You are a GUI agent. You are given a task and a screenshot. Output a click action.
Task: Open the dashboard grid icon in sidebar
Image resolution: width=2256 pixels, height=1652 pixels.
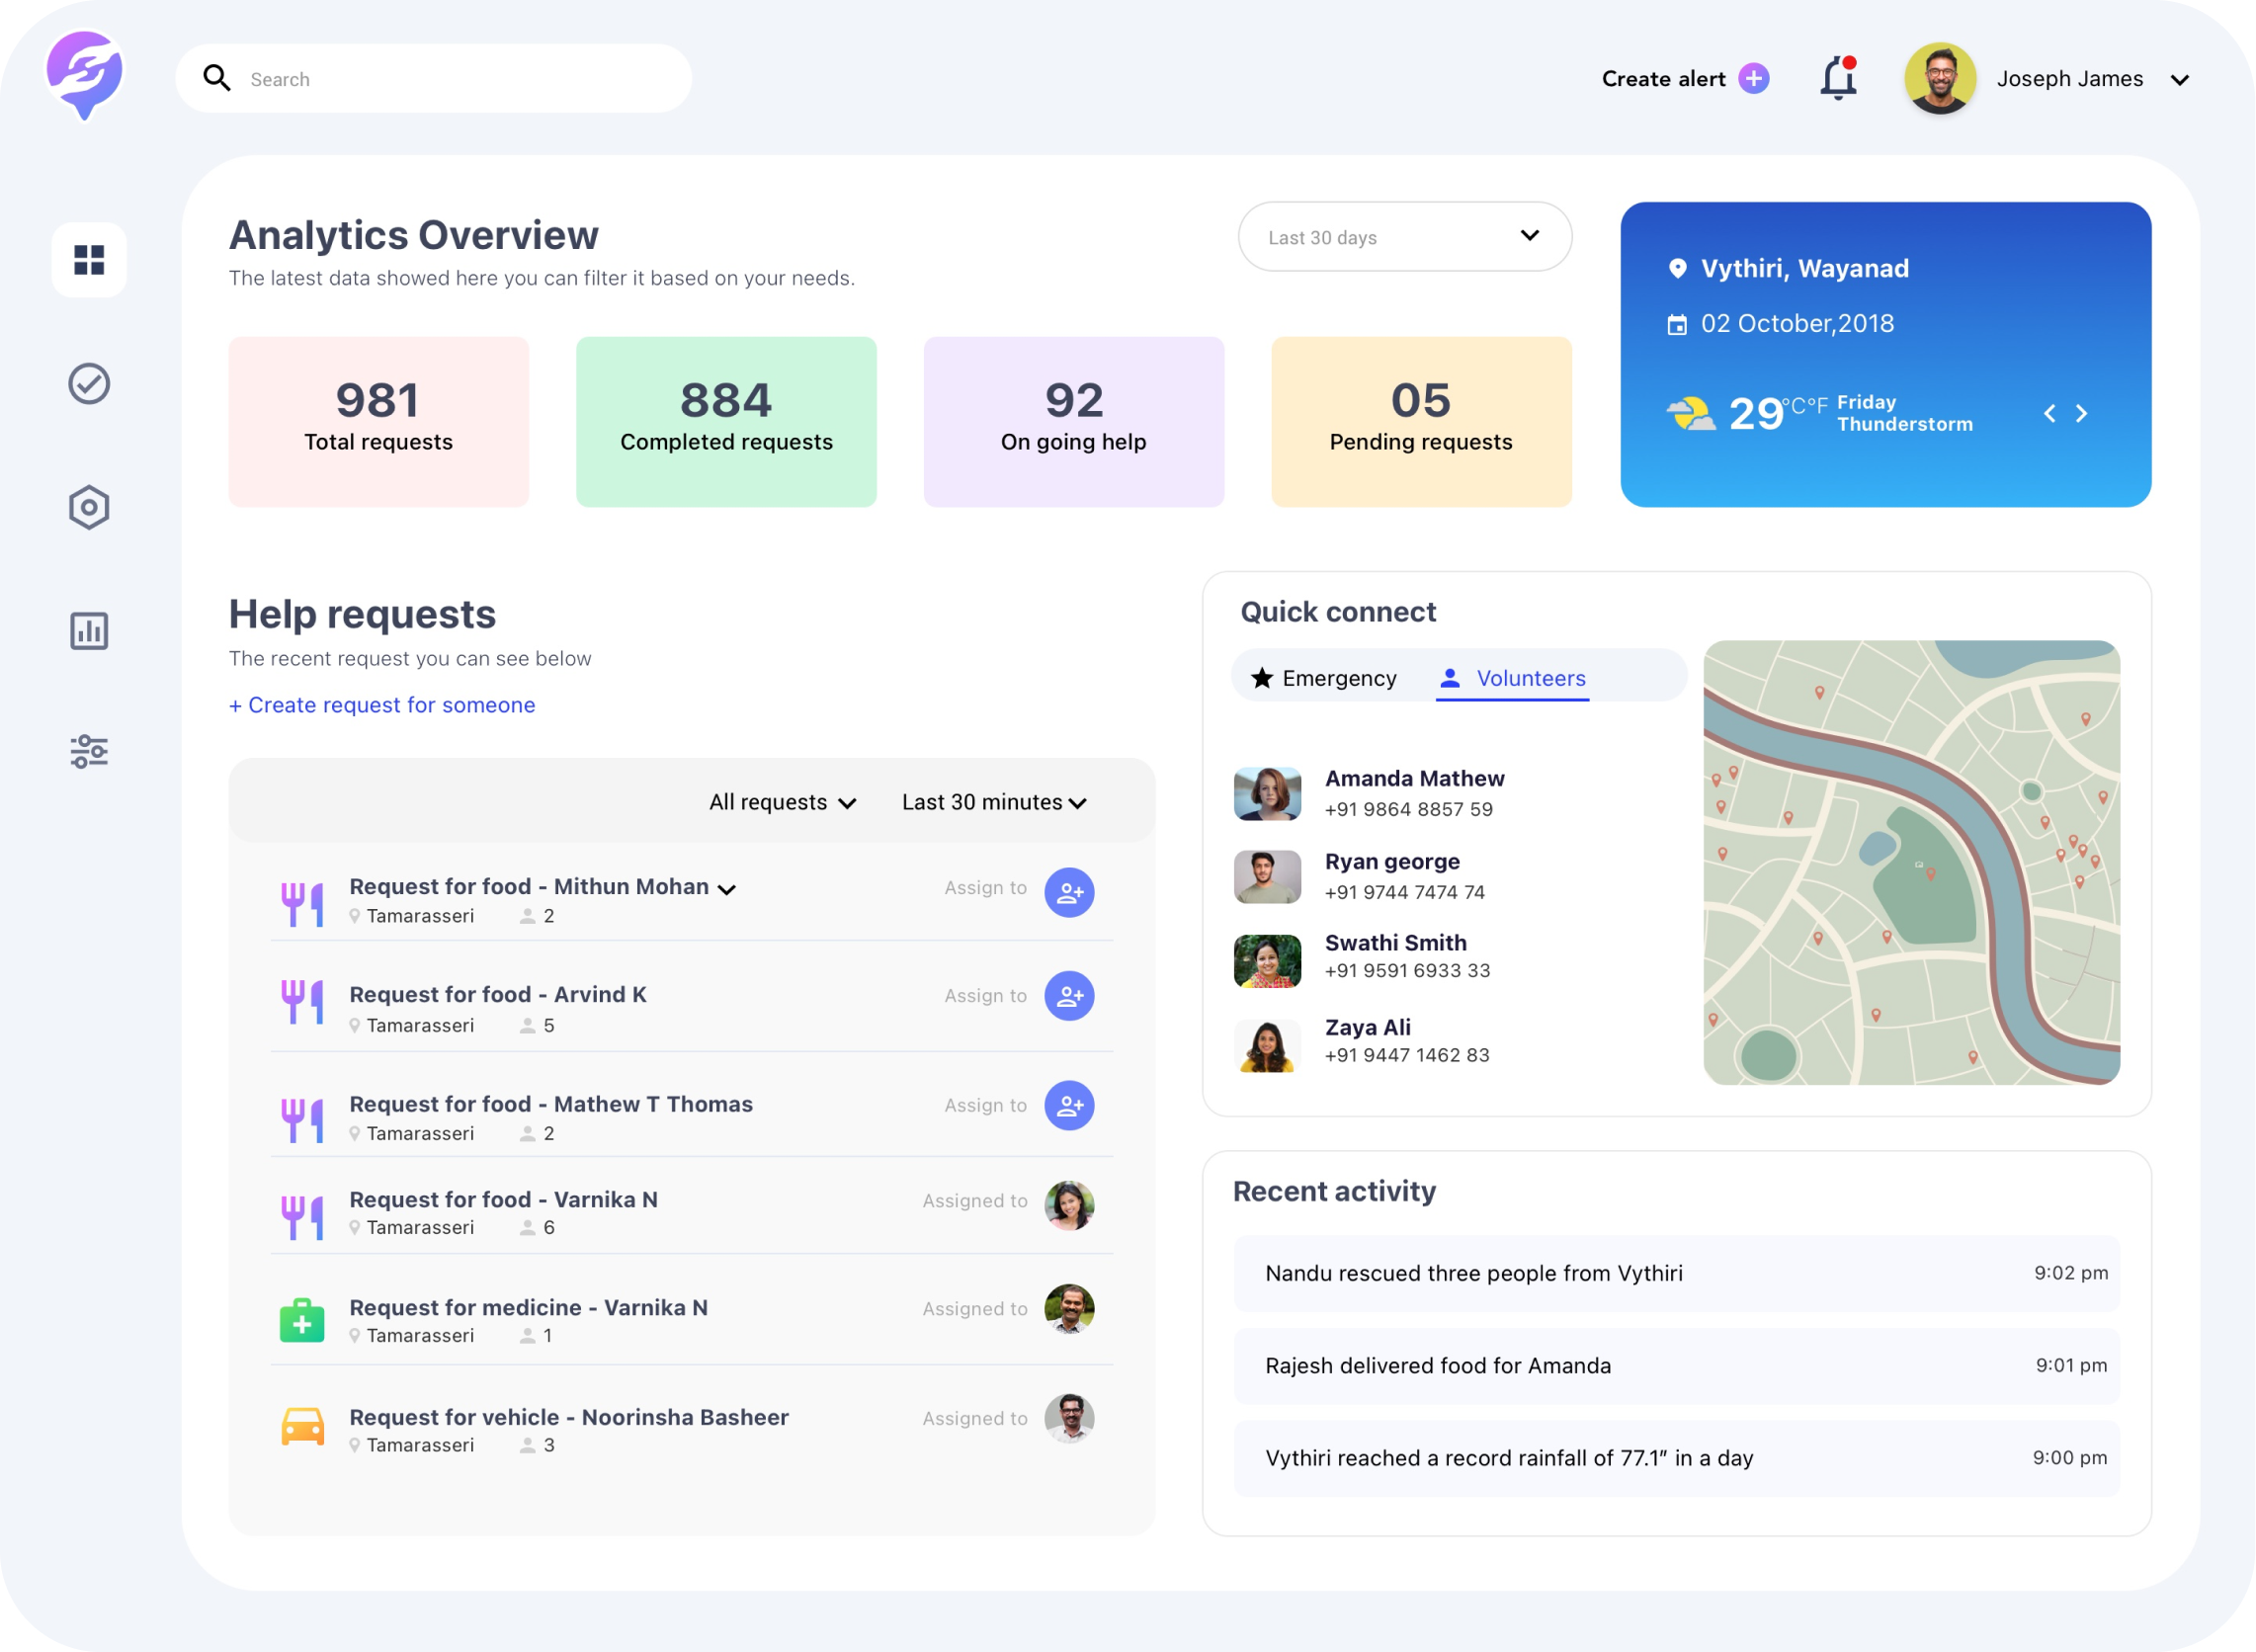point(89,260)
